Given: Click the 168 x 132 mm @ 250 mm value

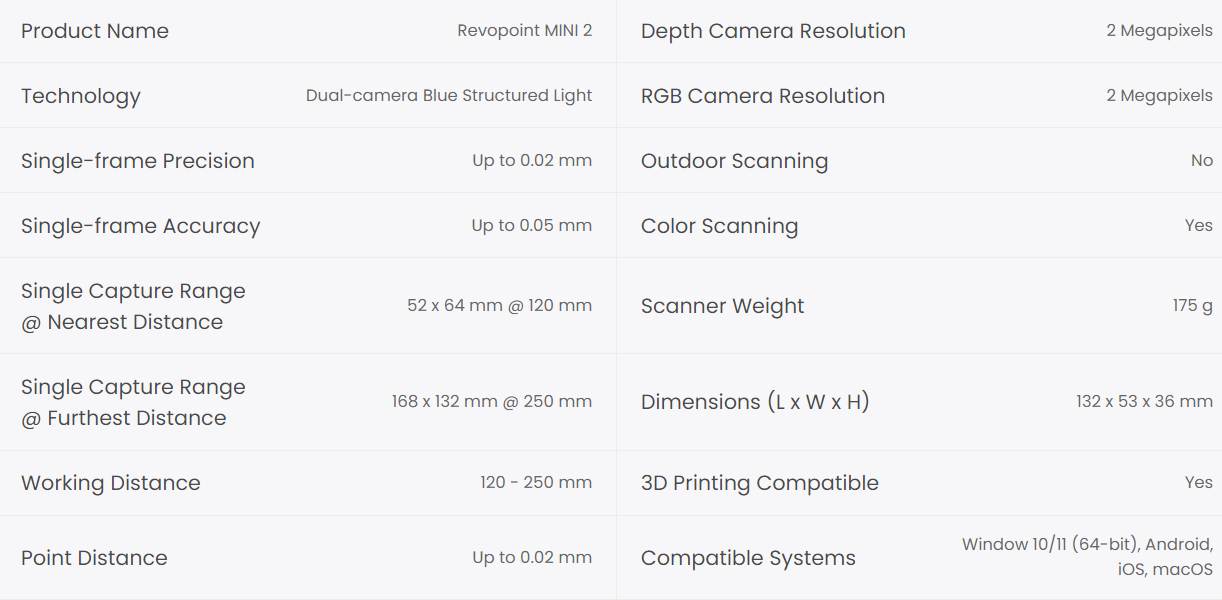Looking at the screenshot, I should tap(491, 402).
